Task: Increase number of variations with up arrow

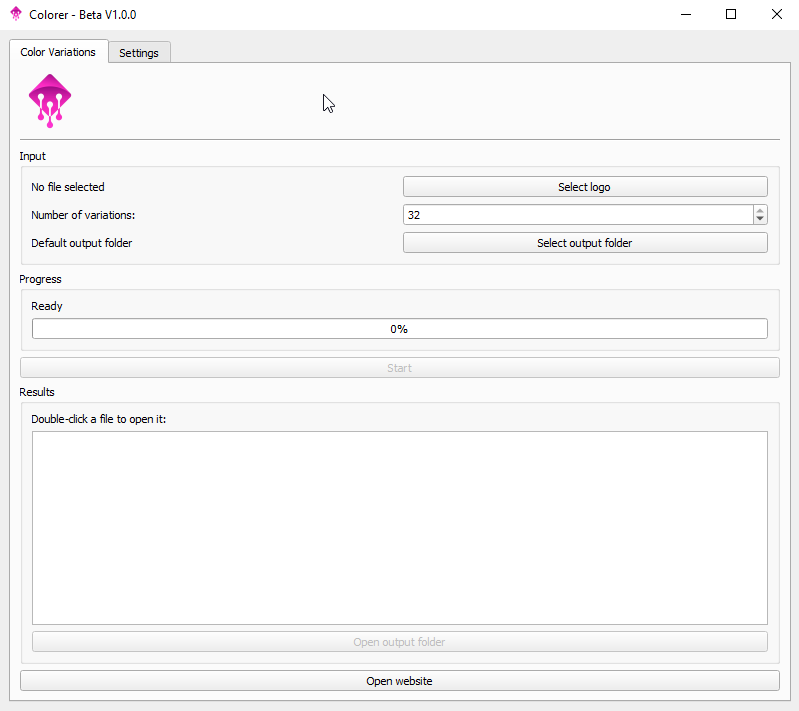Action: pyautogui.click(x=760, y=210)
